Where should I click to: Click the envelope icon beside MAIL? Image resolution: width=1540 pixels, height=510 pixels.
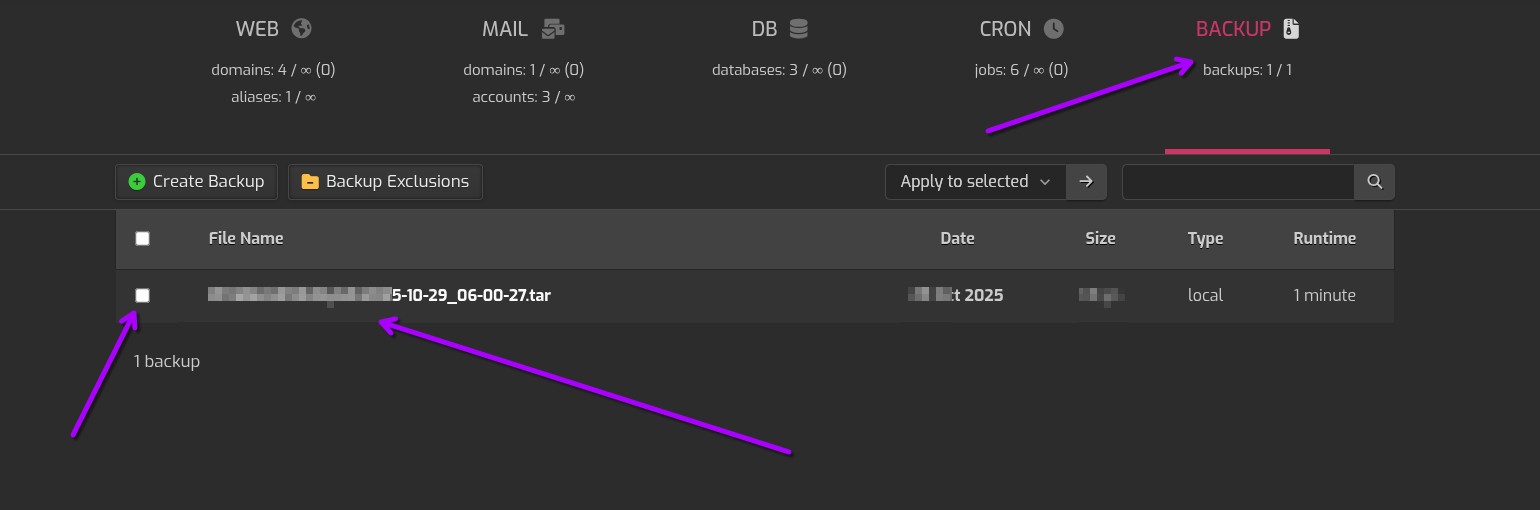(x=553, y=29)
